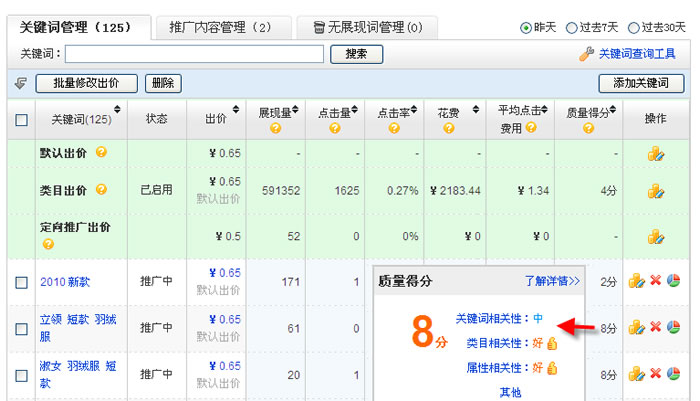This screenshot has width=700, height=401.
Task: Click help icon beside 默认出价 label
Action: click(101, 153)
